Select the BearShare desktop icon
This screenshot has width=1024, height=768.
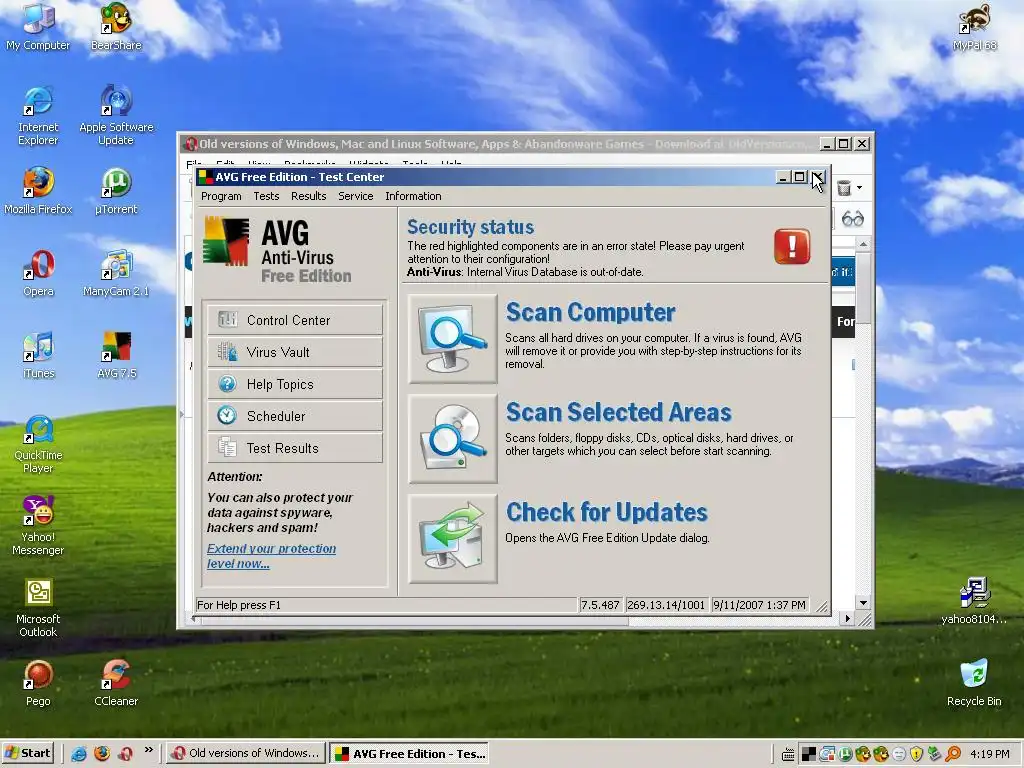point(116,27)
